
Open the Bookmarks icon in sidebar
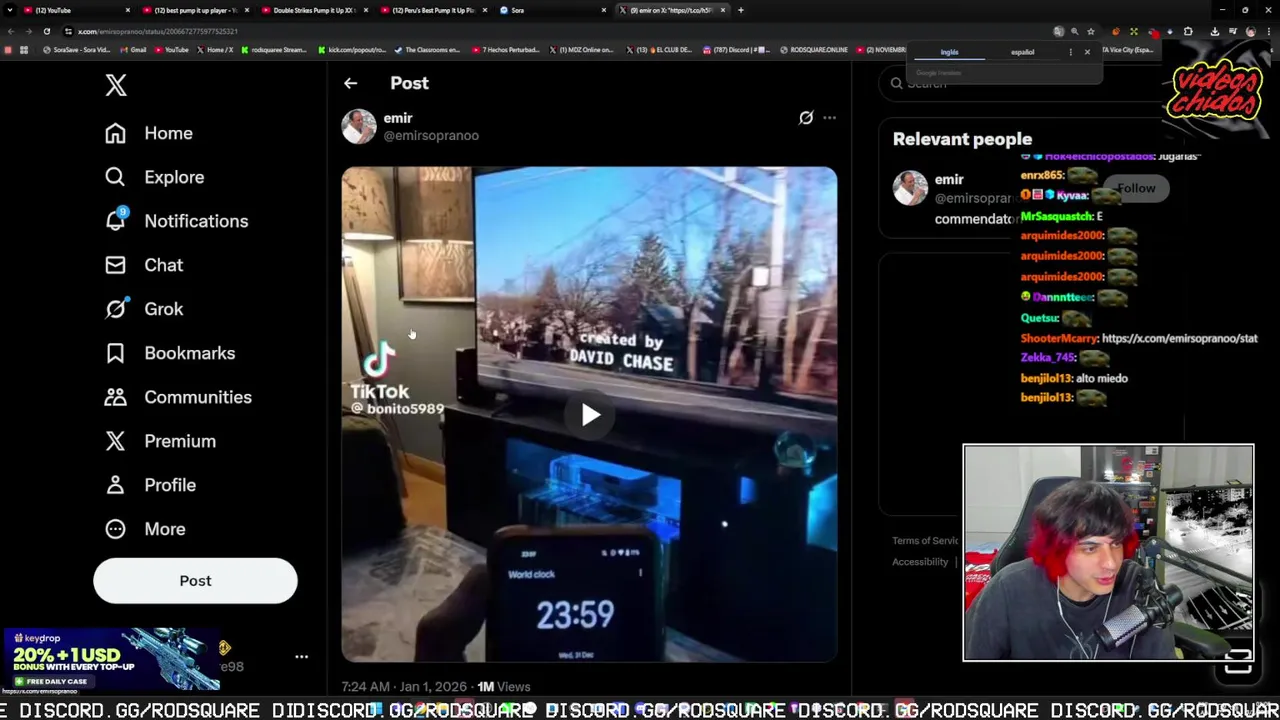coord(115,353)
